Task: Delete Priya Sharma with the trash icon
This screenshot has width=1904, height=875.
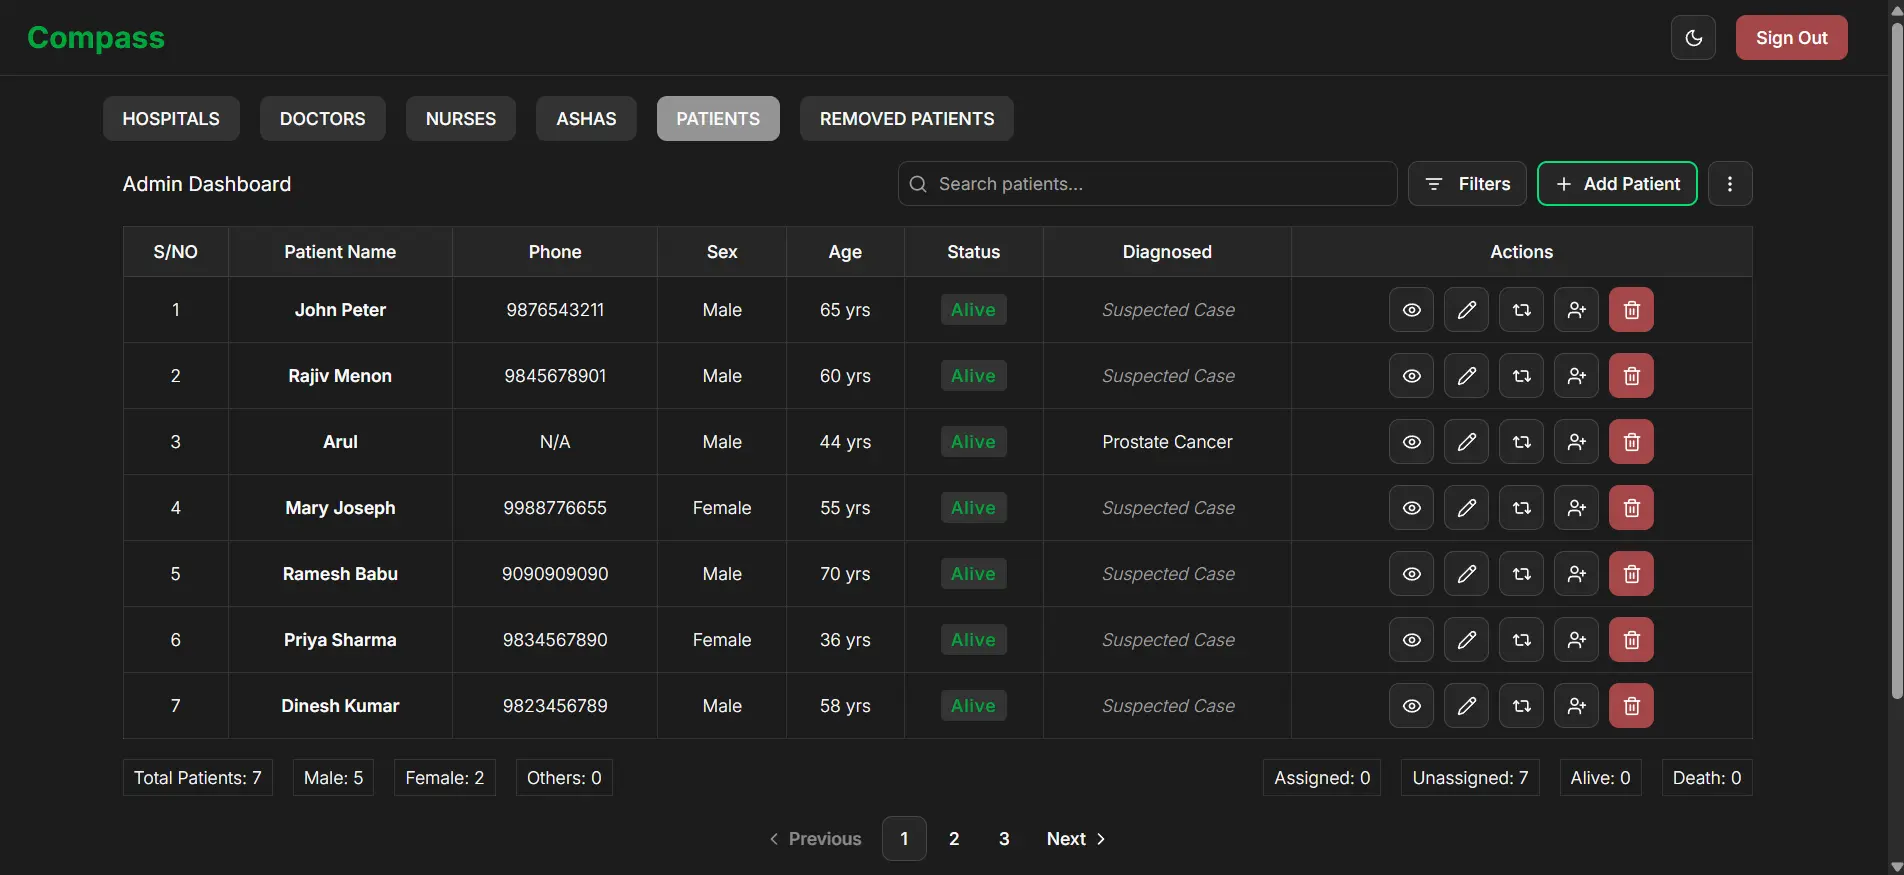Action: pos(1631,640)
